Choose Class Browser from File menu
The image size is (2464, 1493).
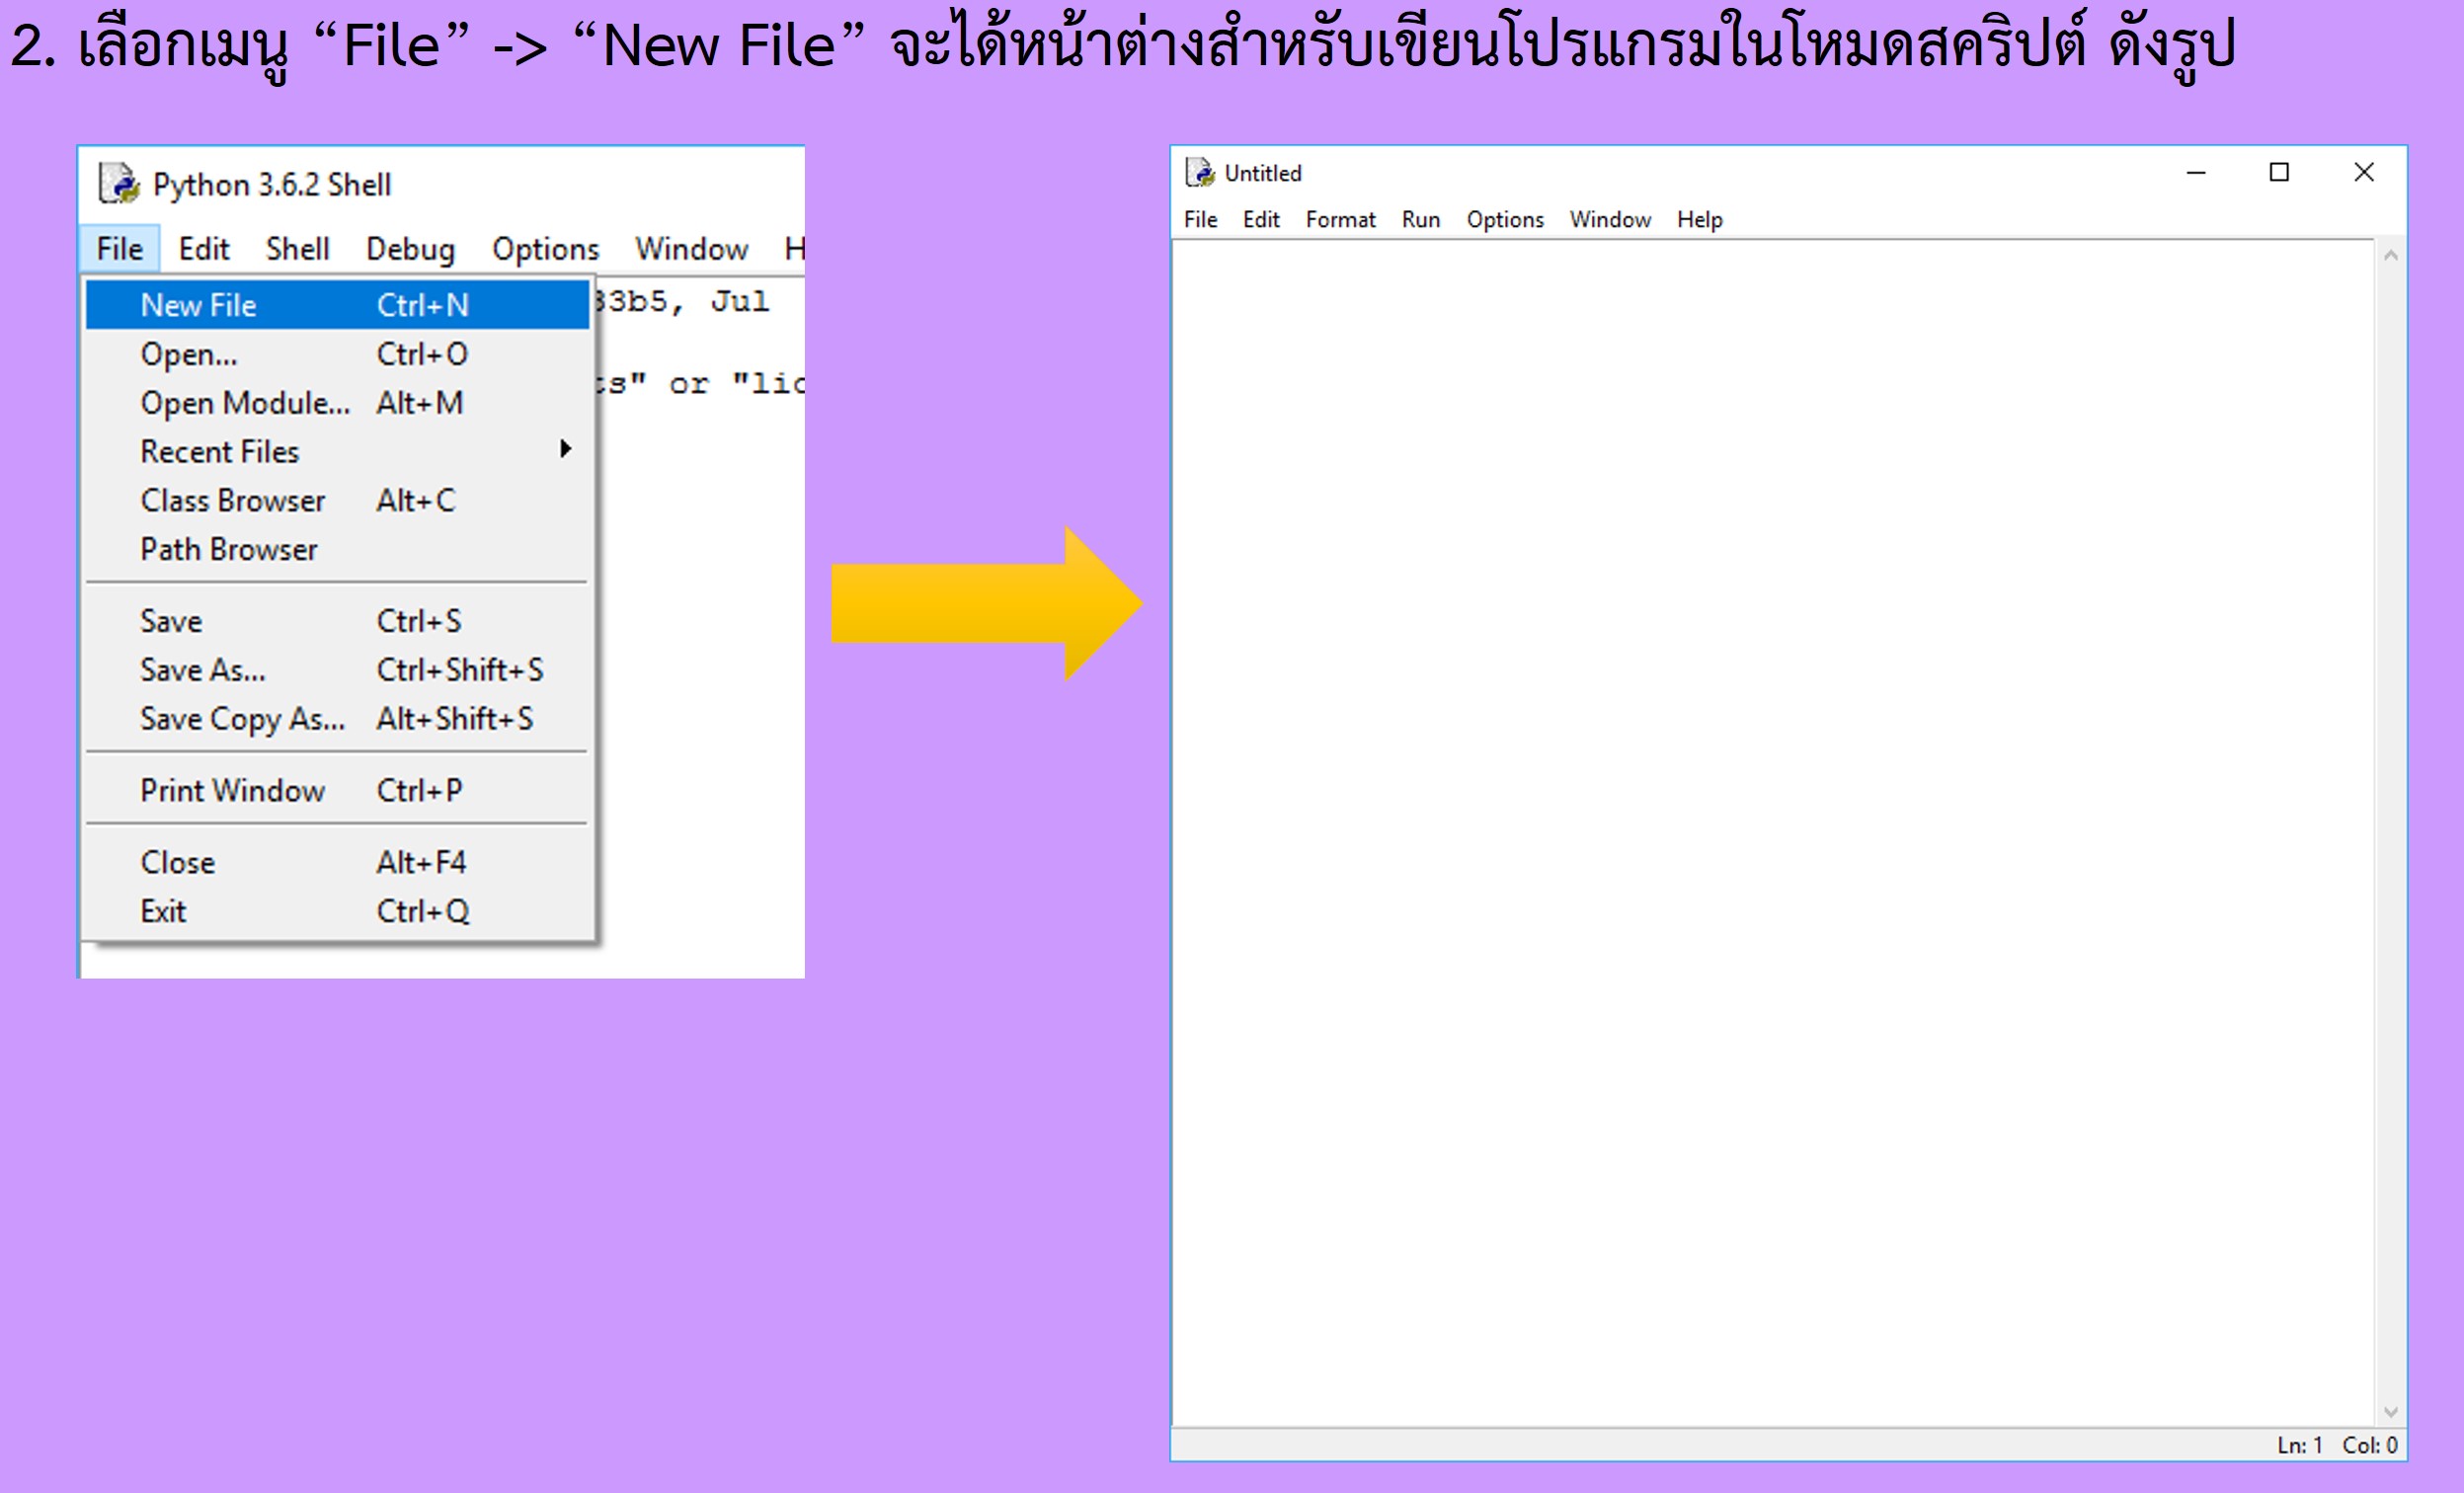point(232,500)
